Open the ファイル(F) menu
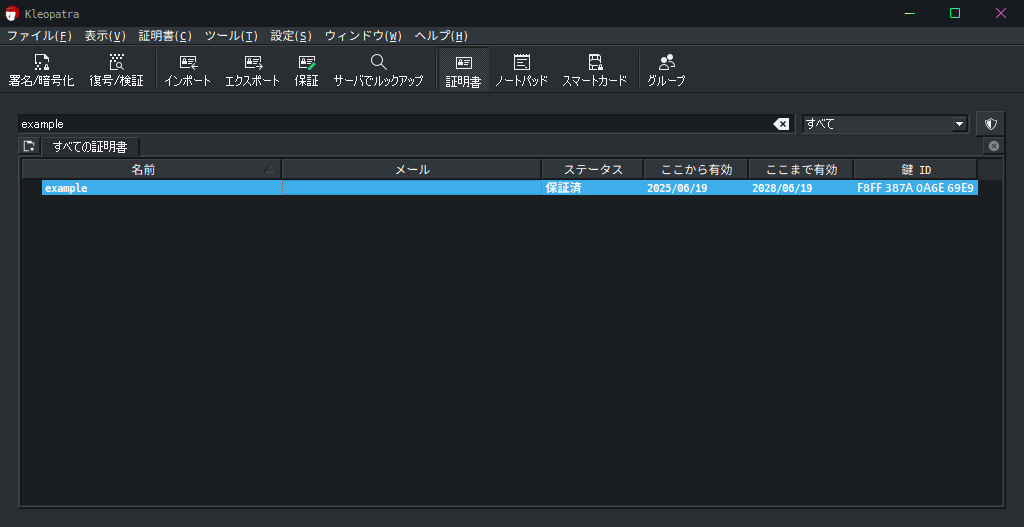This screenshot has width=1024, height=527. pyautogui.click(x=39, y=36)
